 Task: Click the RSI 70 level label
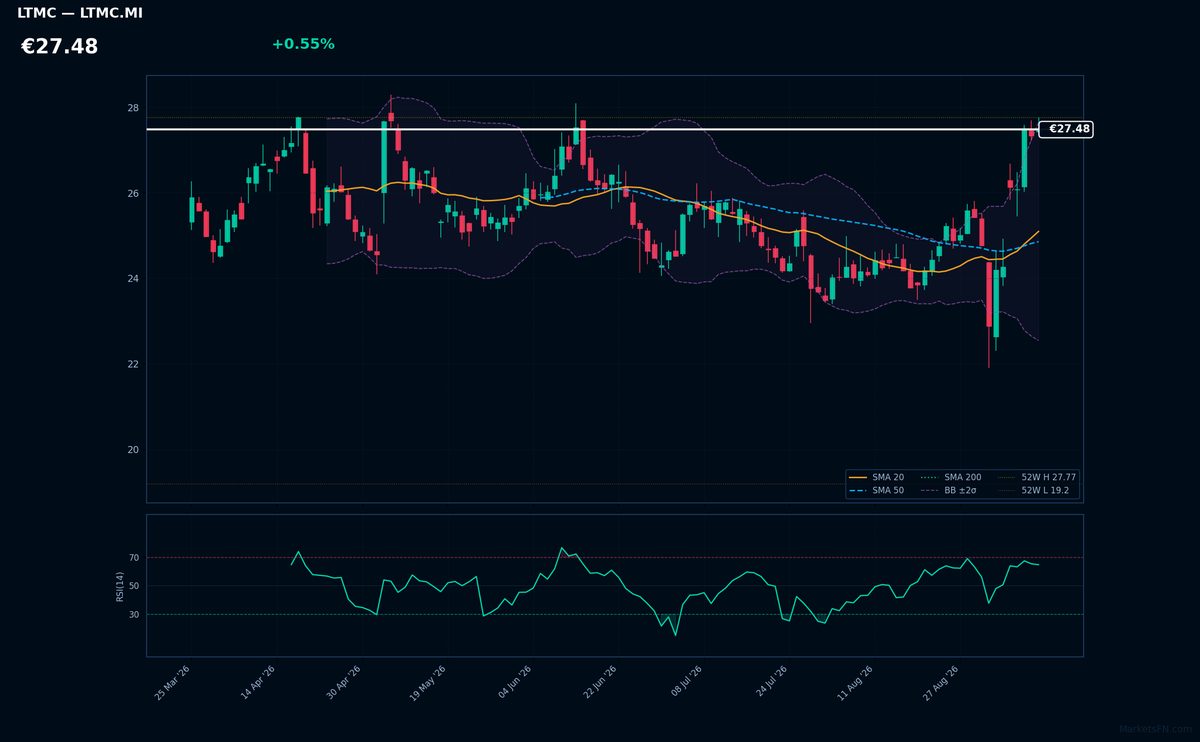tap(134, 557)
